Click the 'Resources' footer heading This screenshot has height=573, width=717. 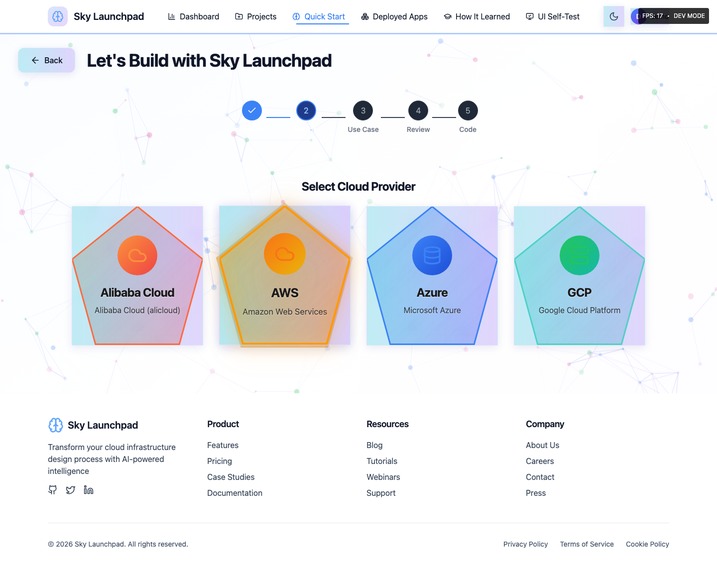(x=387, y=424)
